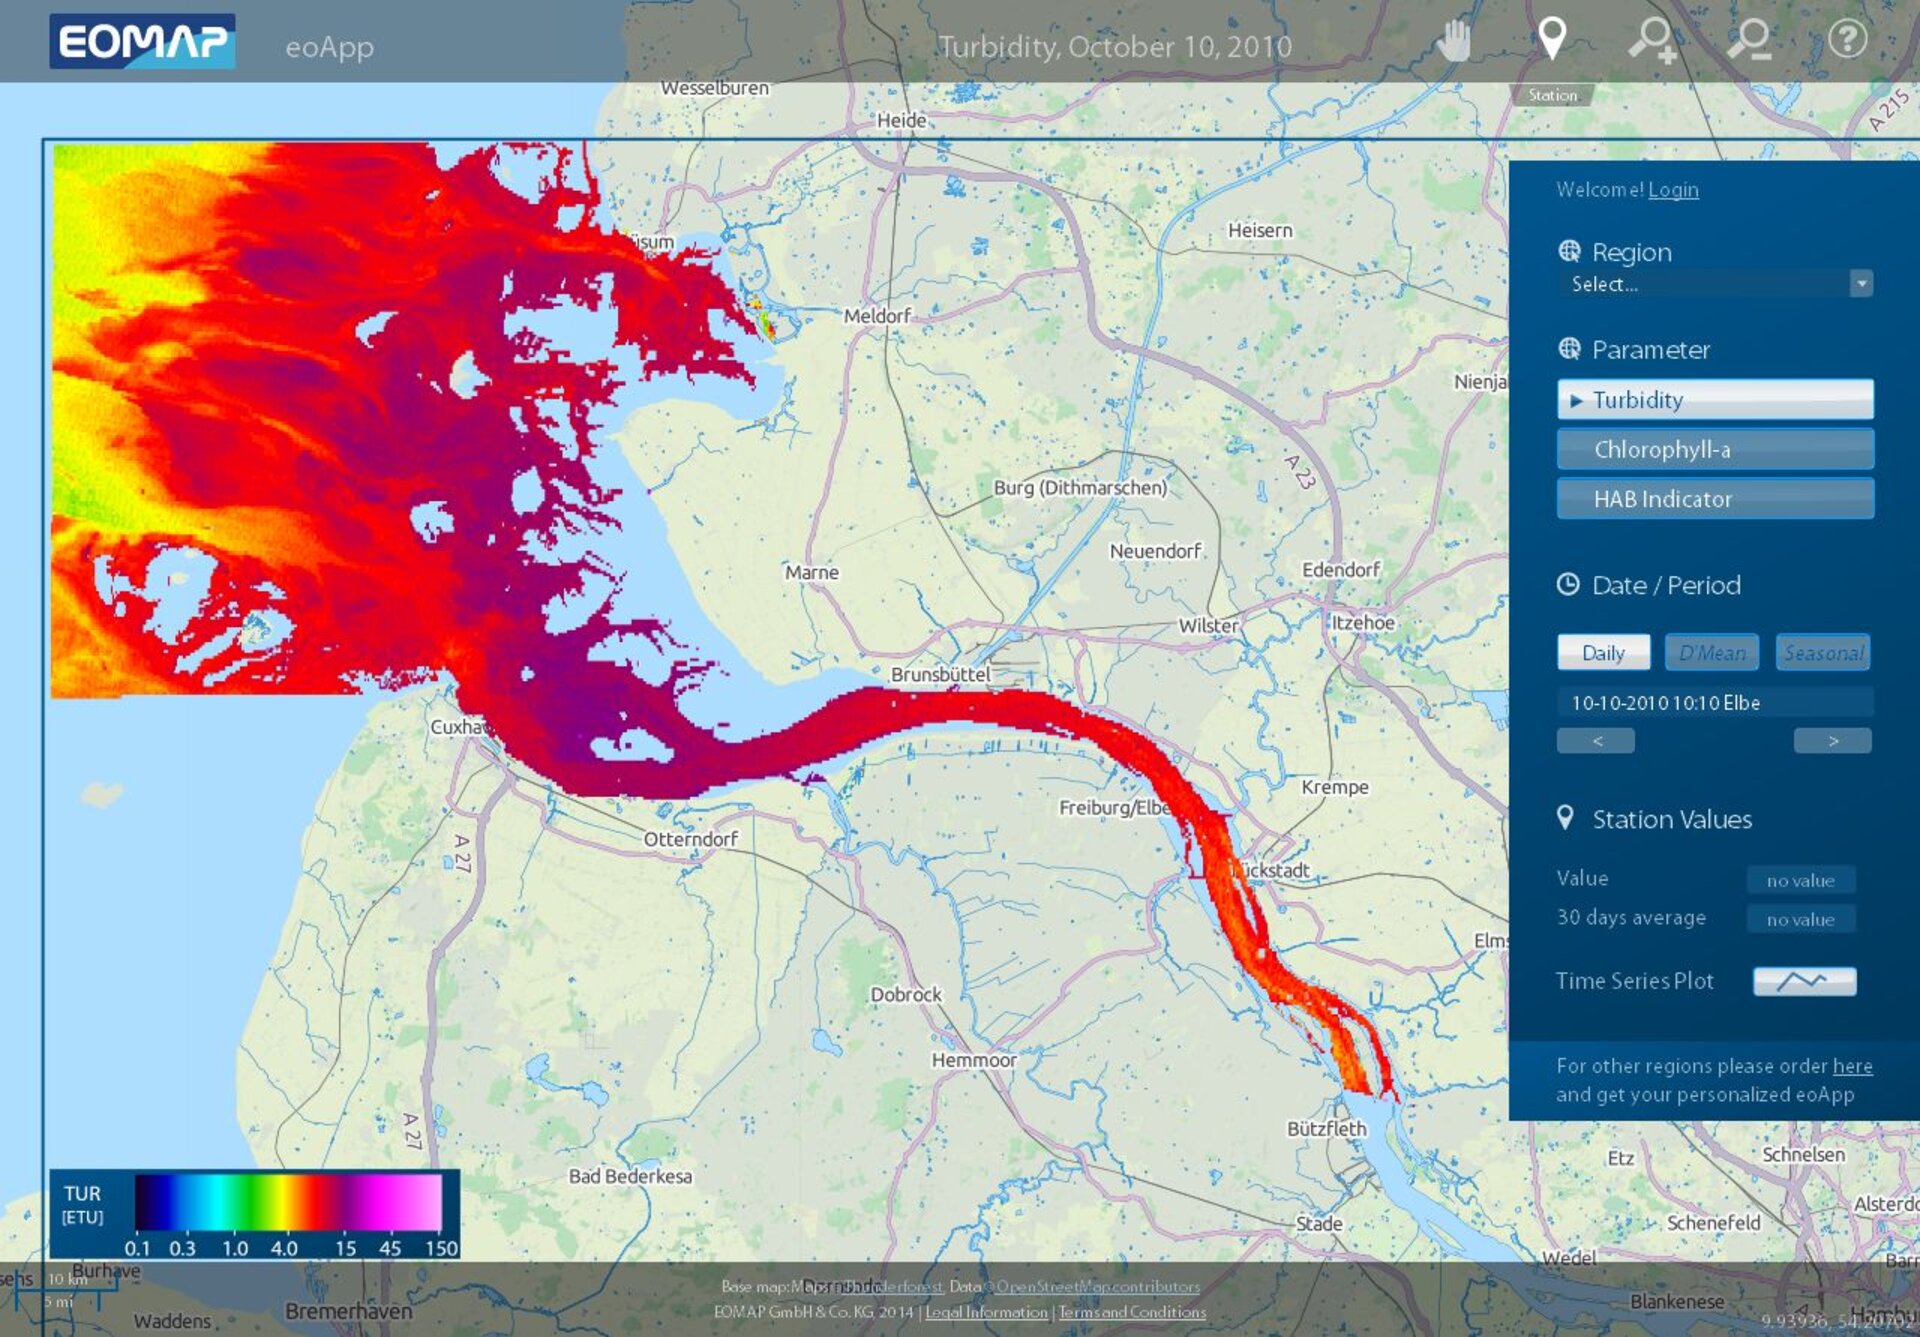Screen dimensions: 1920x1337
Task: Click the Otterndorf map label
Action: tap(690, 839)
